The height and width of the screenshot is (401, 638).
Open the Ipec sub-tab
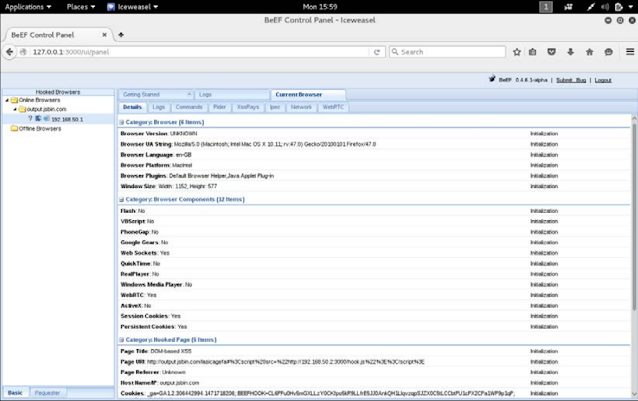tap(275, 107)
